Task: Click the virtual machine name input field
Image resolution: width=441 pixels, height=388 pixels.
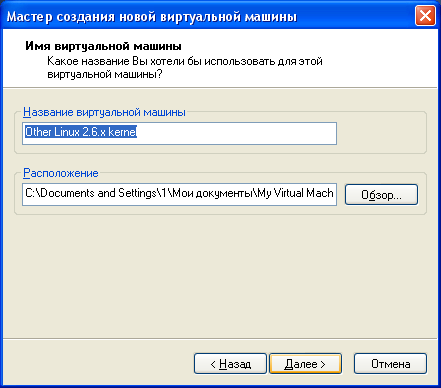Action: coord(179,133)
